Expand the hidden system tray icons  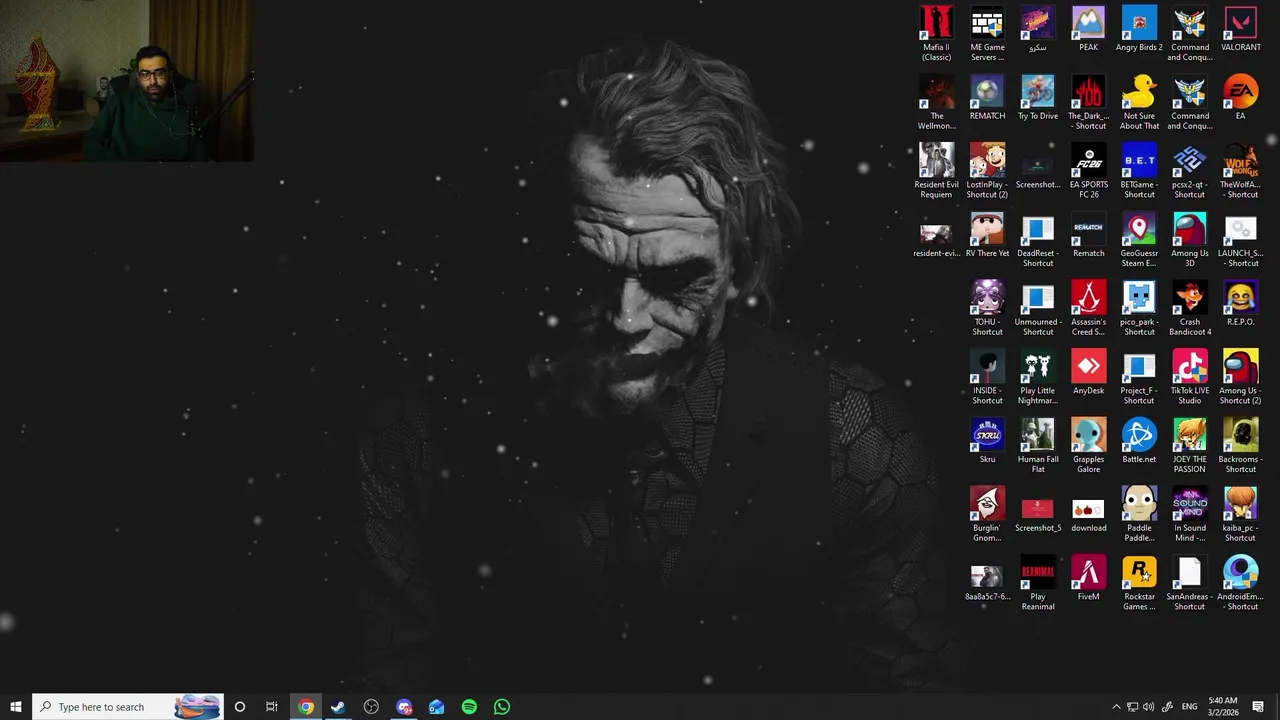pyautogui.click(x=1116, y=707)
